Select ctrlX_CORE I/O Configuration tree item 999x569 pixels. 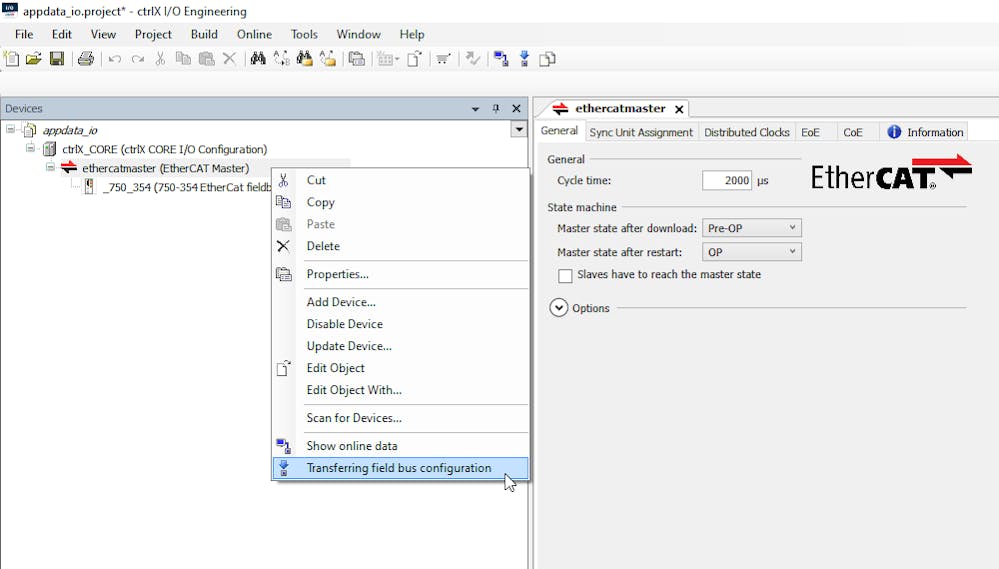164,149
